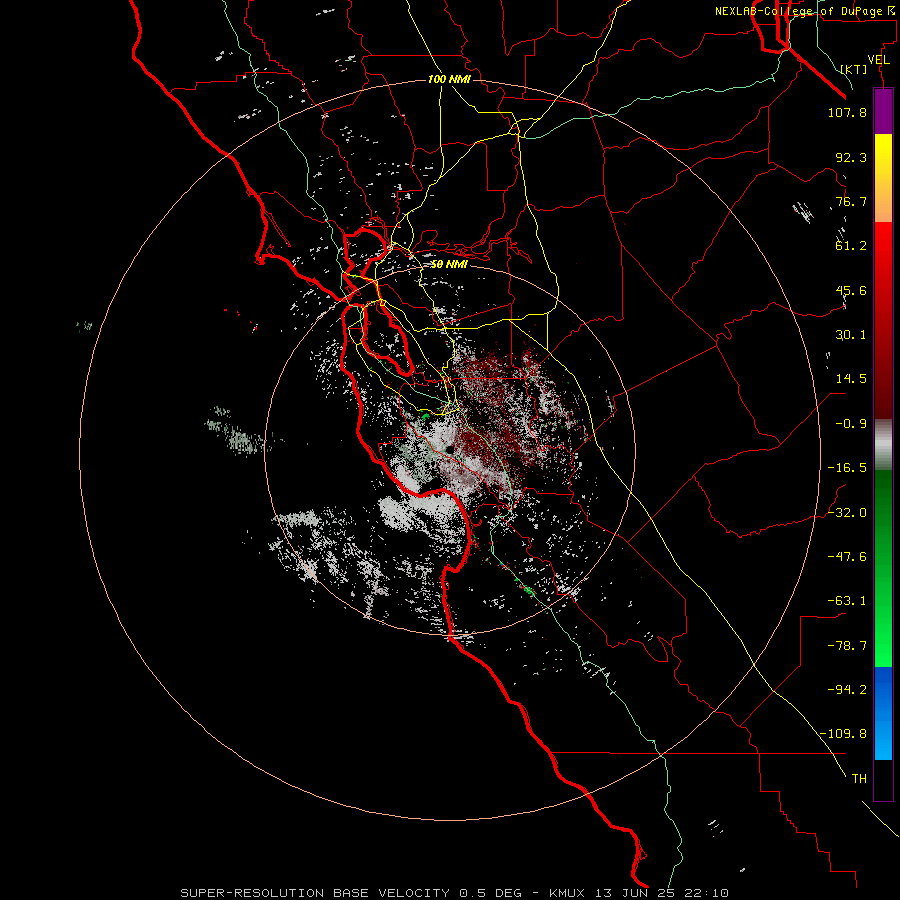Image resolution: width=900 pixels, height=900 pixels.
Task: Pick the dark green segment near -32.0
Action: (883, 508)
